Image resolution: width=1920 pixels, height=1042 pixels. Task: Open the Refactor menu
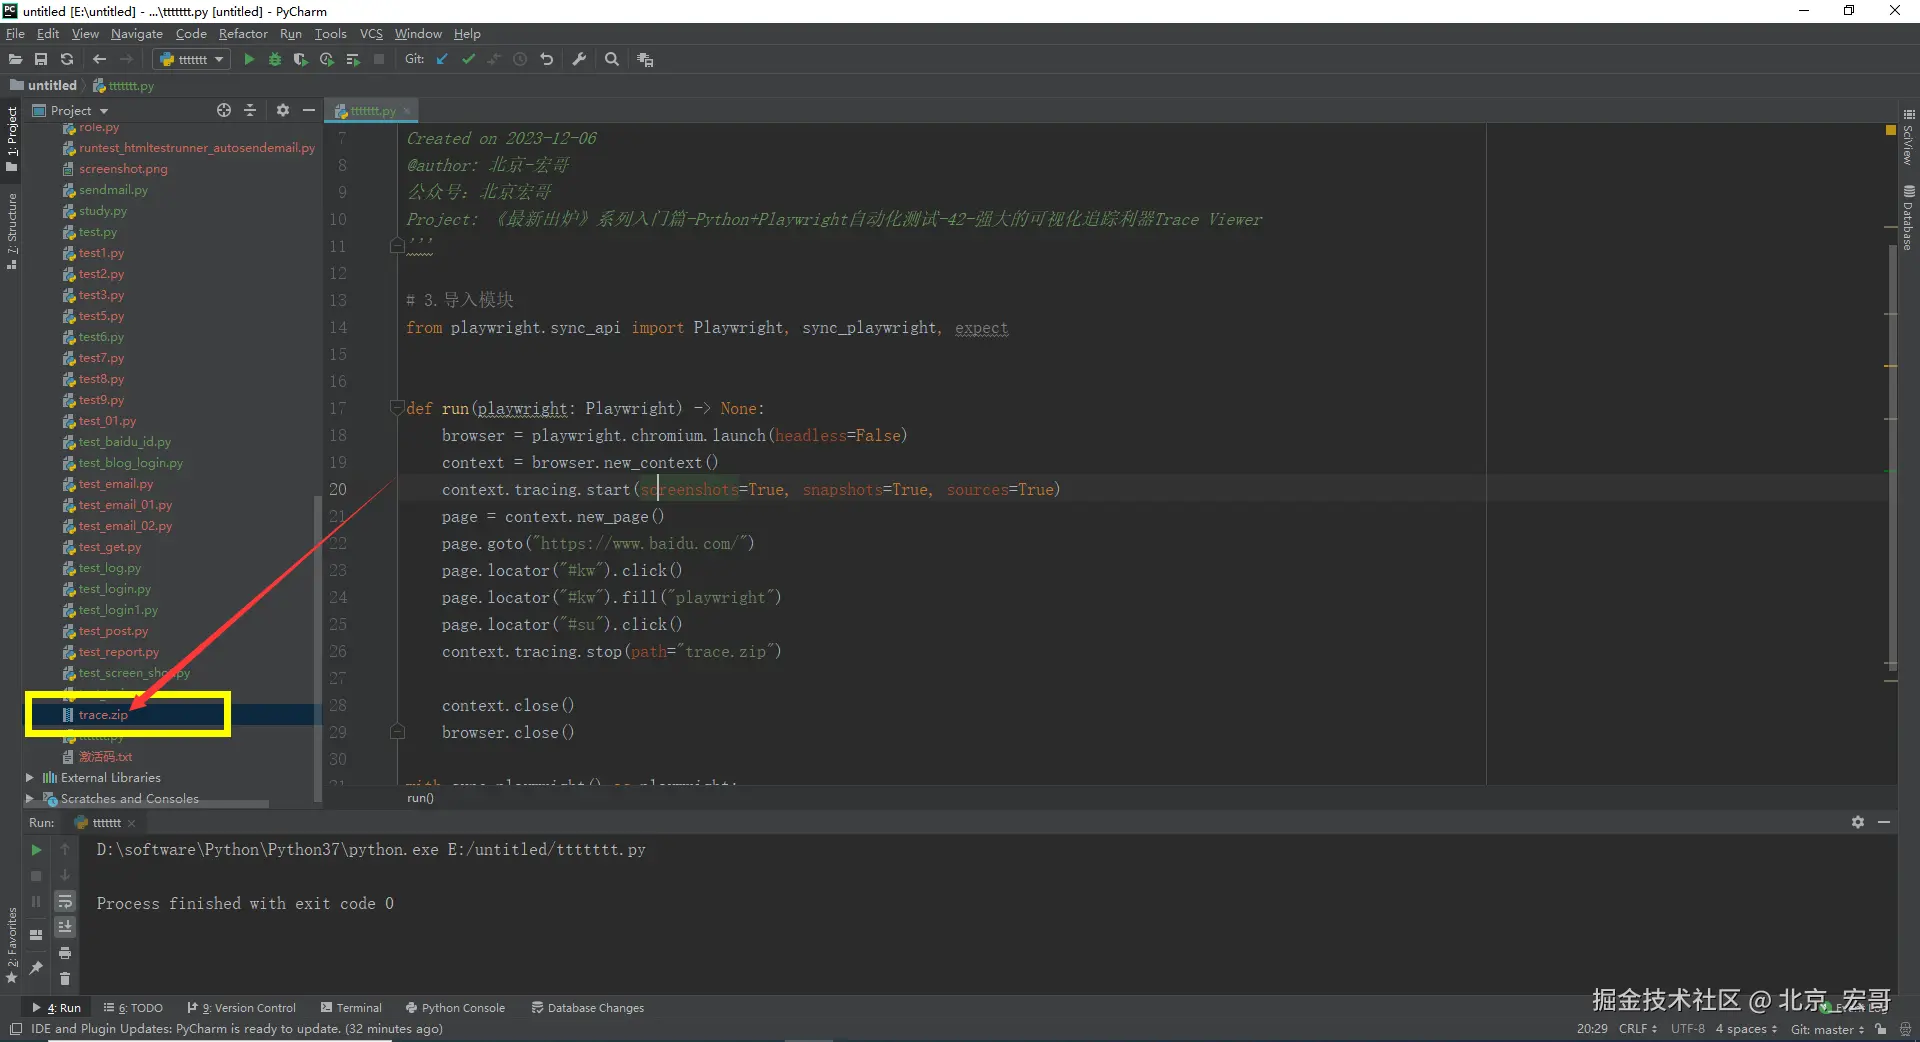[243, 34]
